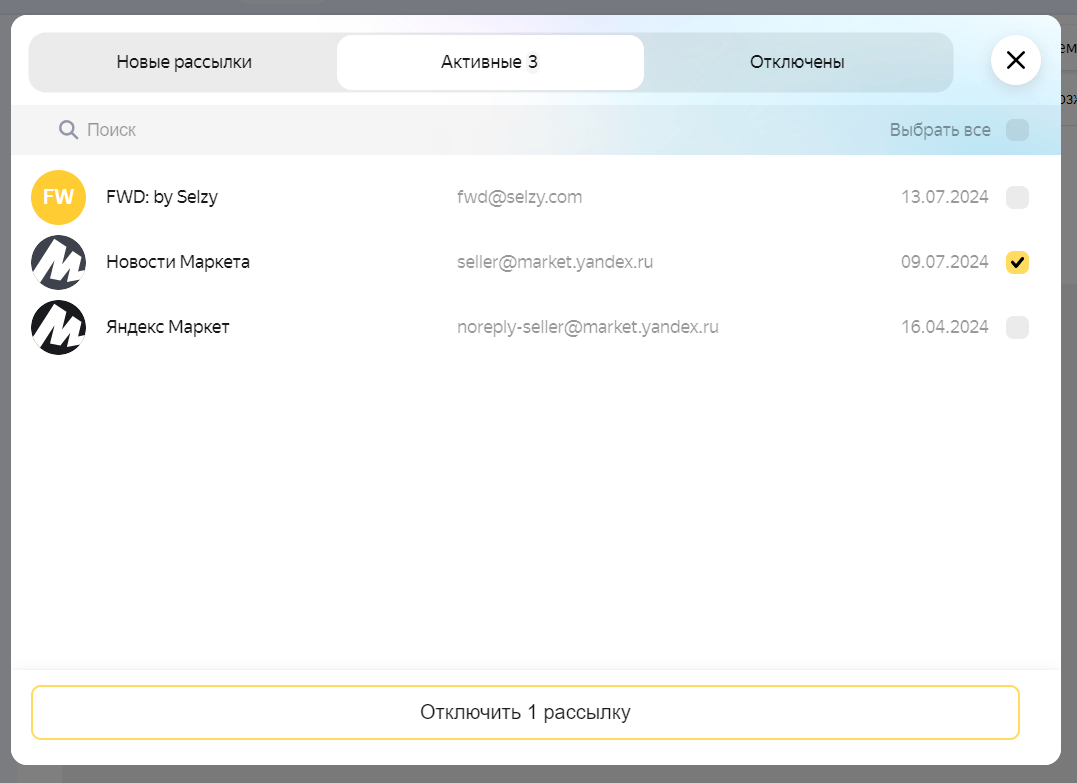Click the date 16.04.2024
This screenshot has width=1077, height=783.
(944, 327)
